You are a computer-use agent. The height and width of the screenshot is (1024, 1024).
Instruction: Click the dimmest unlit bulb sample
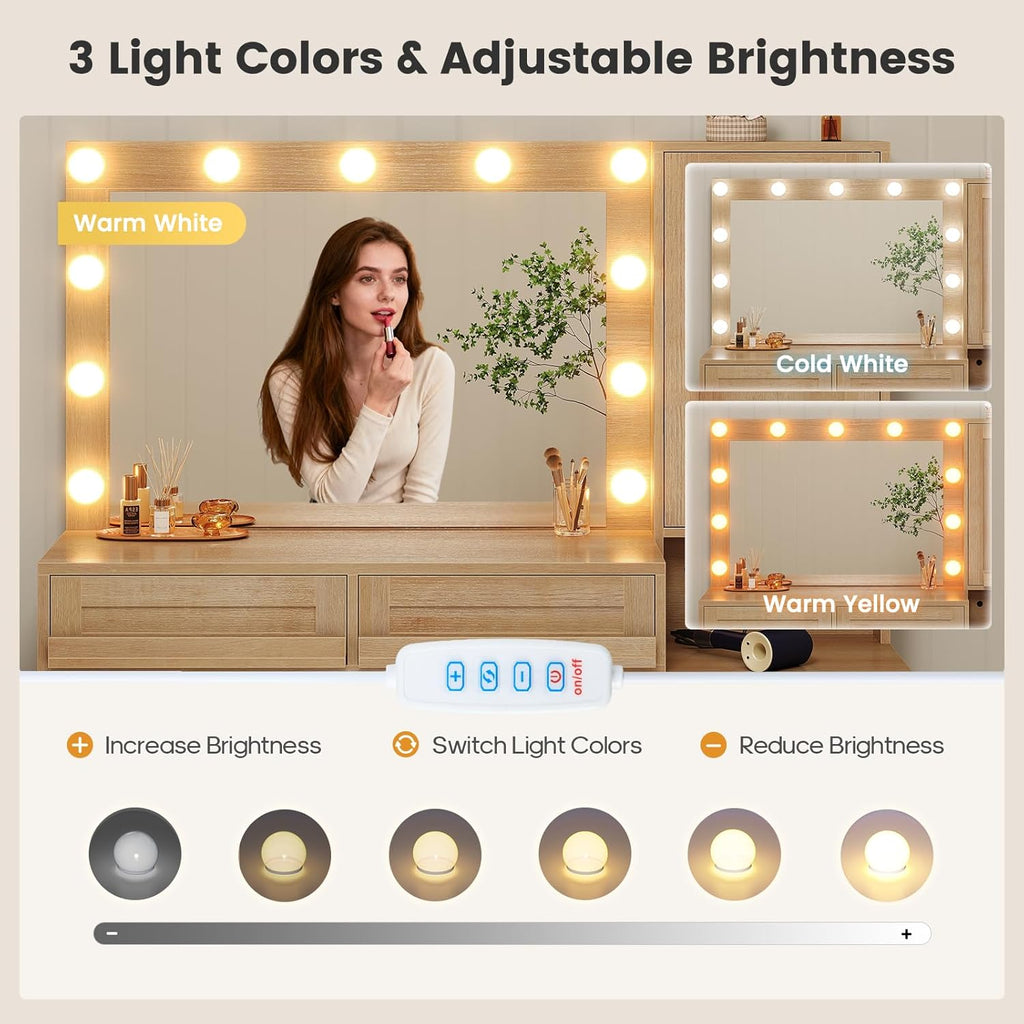coord(135,854)
